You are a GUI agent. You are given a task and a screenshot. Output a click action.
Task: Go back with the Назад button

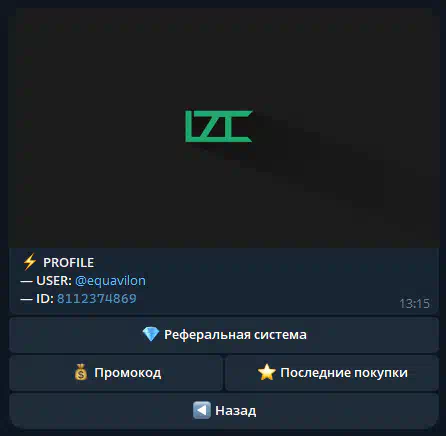[224, 411]
